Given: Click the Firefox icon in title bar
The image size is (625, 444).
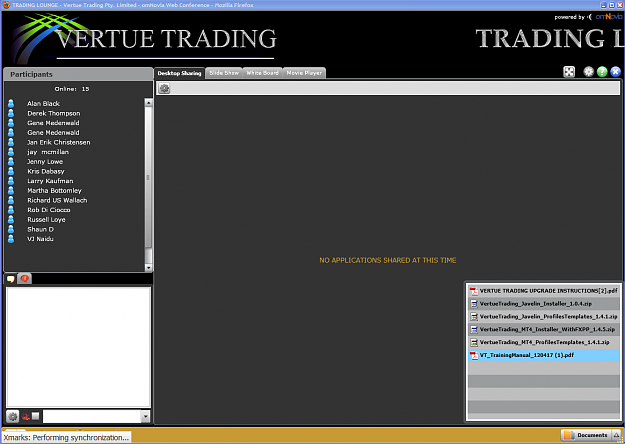Looking at the screenshot, I should (6, 5).
